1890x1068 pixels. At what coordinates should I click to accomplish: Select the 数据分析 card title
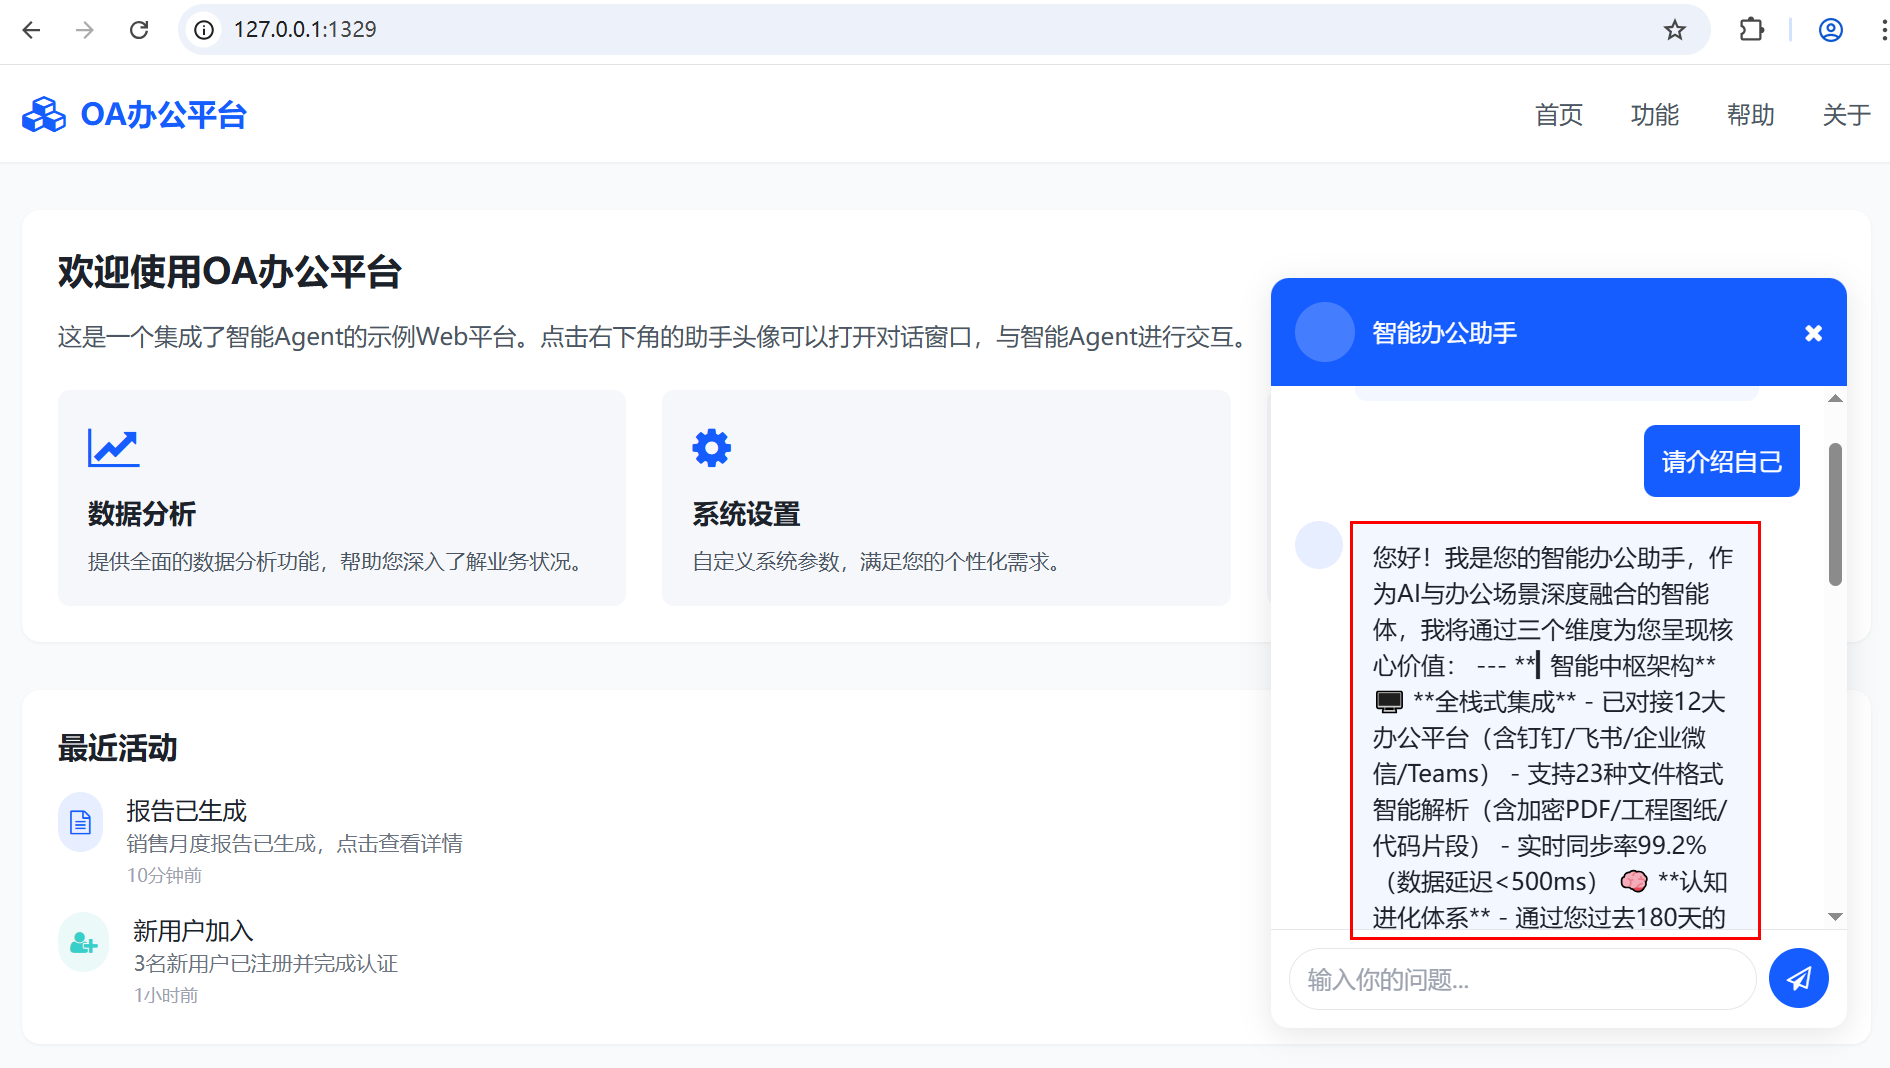tap(142, 514)
